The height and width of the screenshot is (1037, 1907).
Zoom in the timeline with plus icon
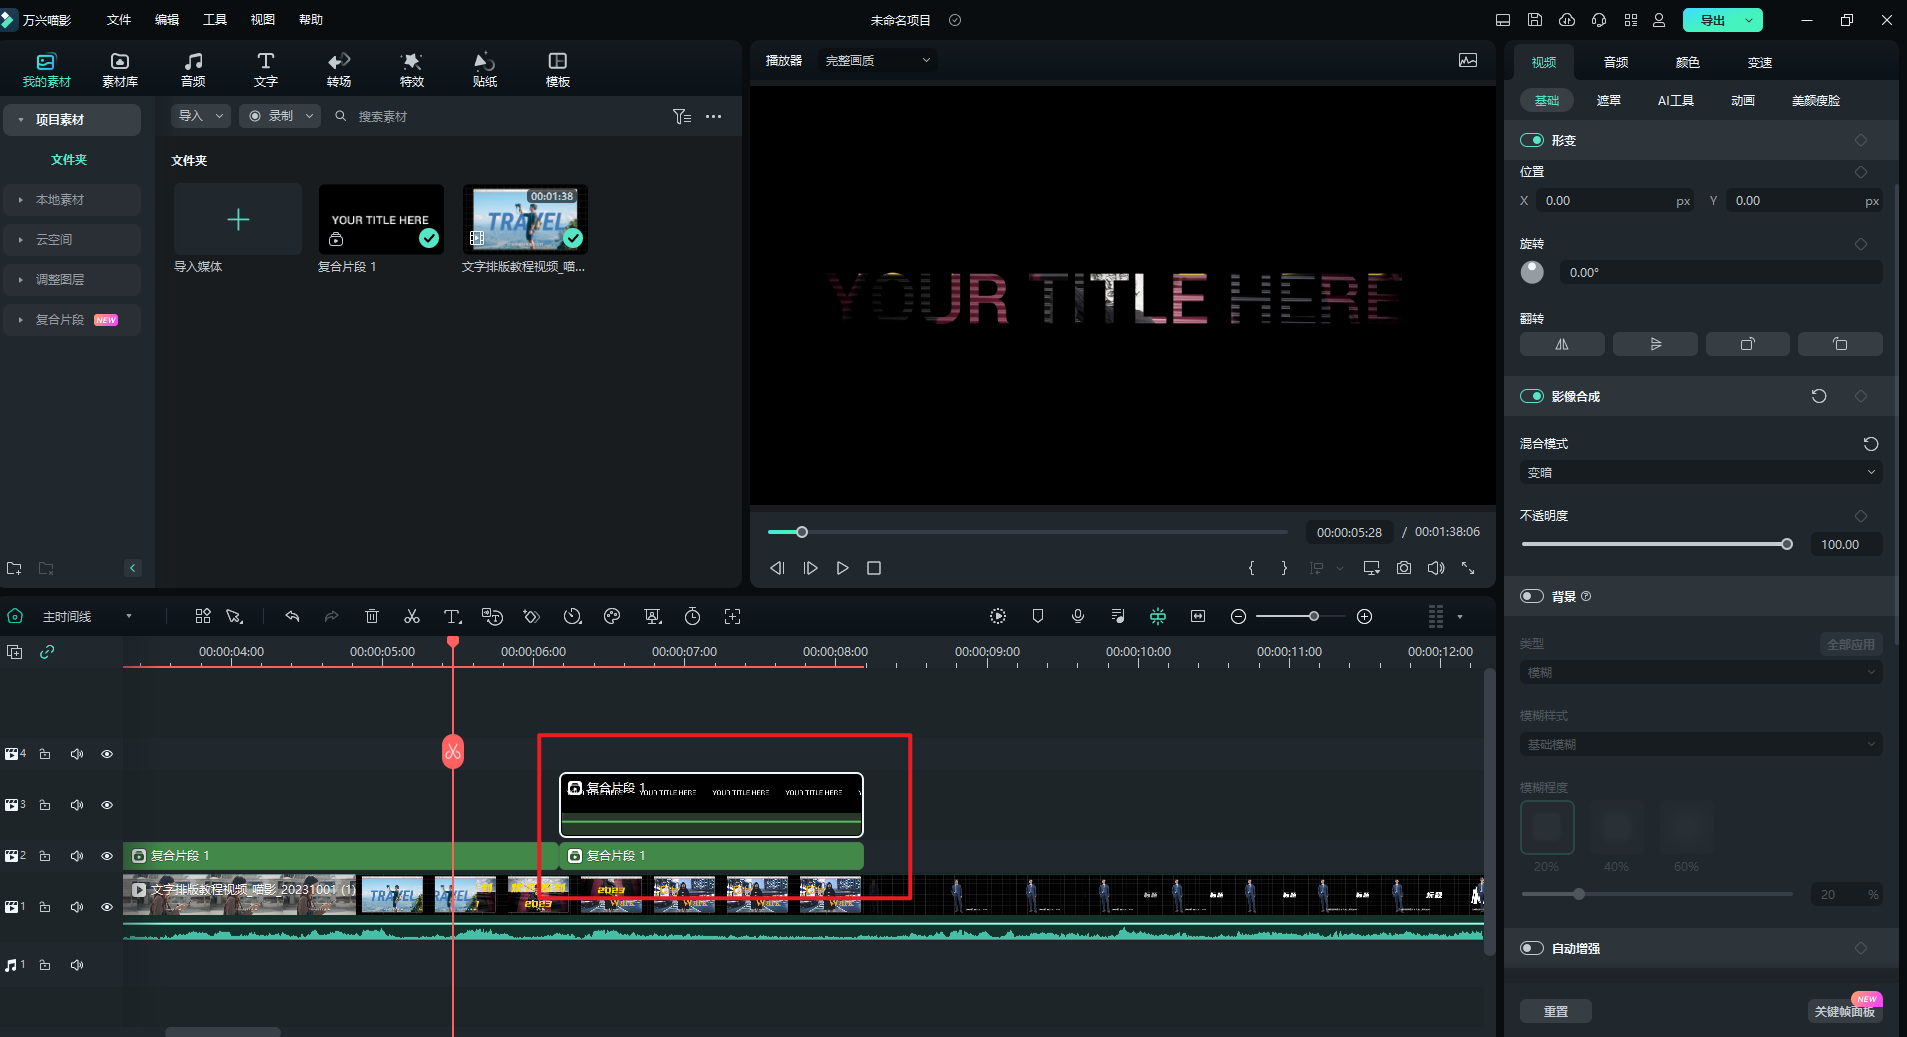(1364, 617)
